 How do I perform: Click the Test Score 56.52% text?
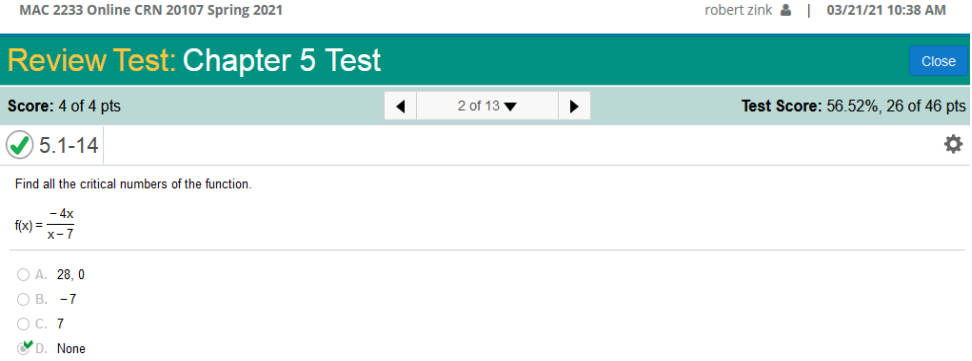[854, 106]
